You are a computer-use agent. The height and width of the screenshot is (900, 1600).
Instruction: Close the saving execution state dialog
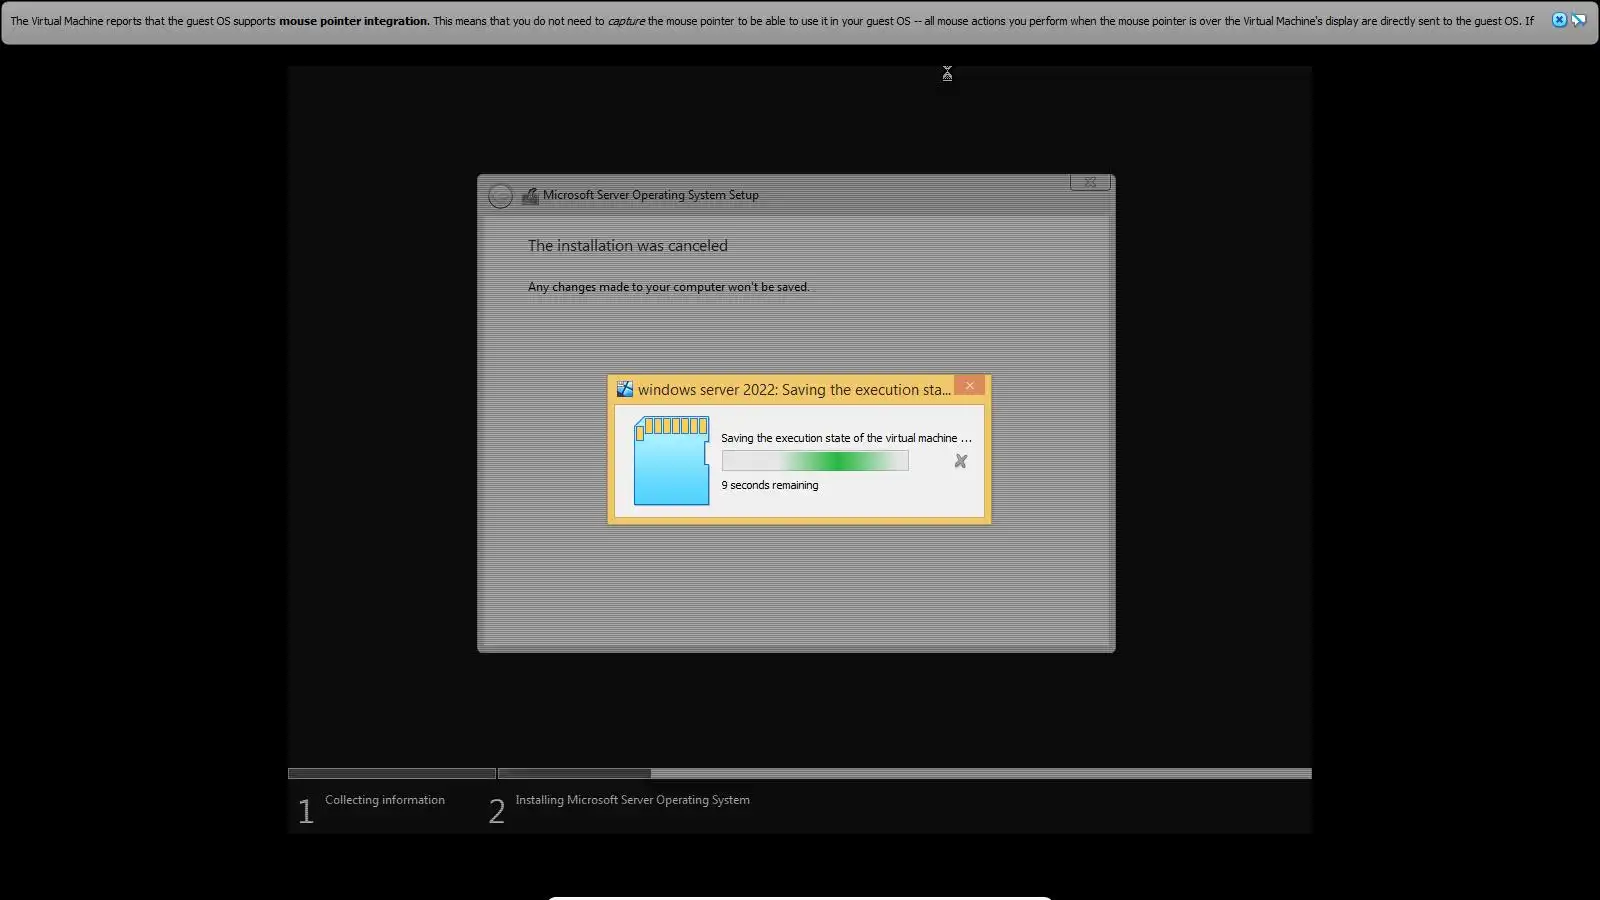[969, 386]
